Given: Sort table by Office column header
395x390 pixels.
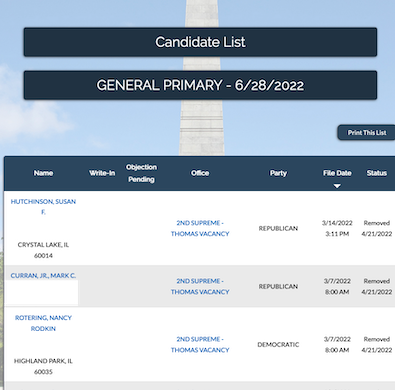Looking at the screenshot, I should point(200,173).
